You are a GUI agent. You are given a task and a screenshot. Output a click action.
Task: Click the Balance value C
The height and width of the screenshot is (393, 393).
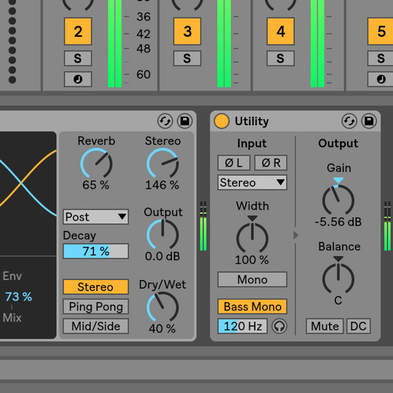click(x=338, y=301)
